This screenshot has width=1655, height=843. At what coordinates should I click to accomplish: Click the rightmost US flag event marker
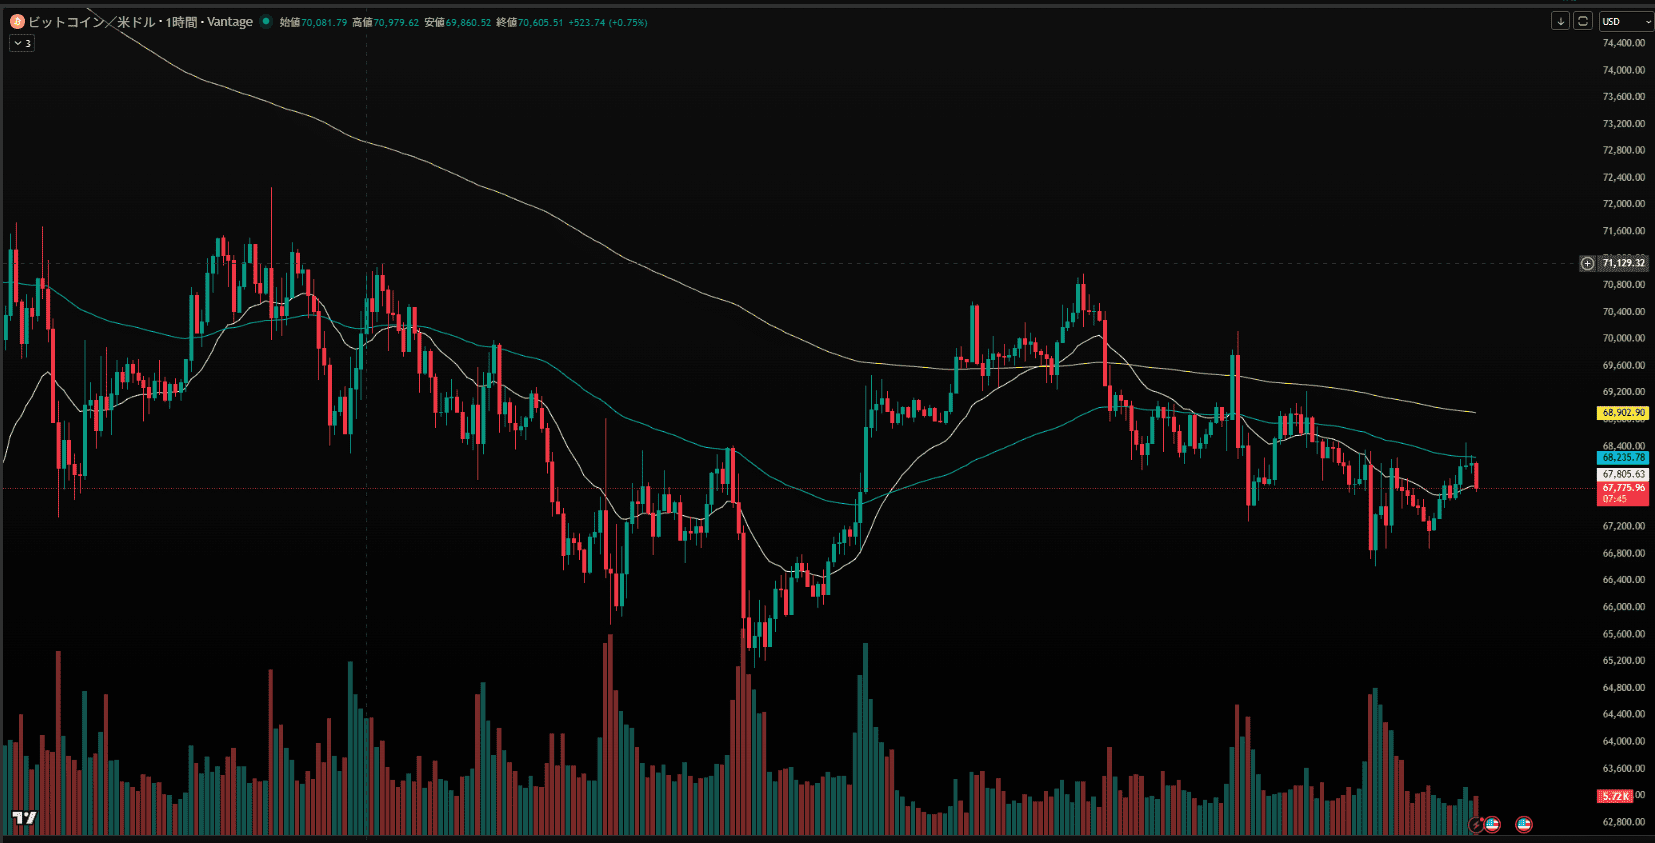tap(1524, 824)
